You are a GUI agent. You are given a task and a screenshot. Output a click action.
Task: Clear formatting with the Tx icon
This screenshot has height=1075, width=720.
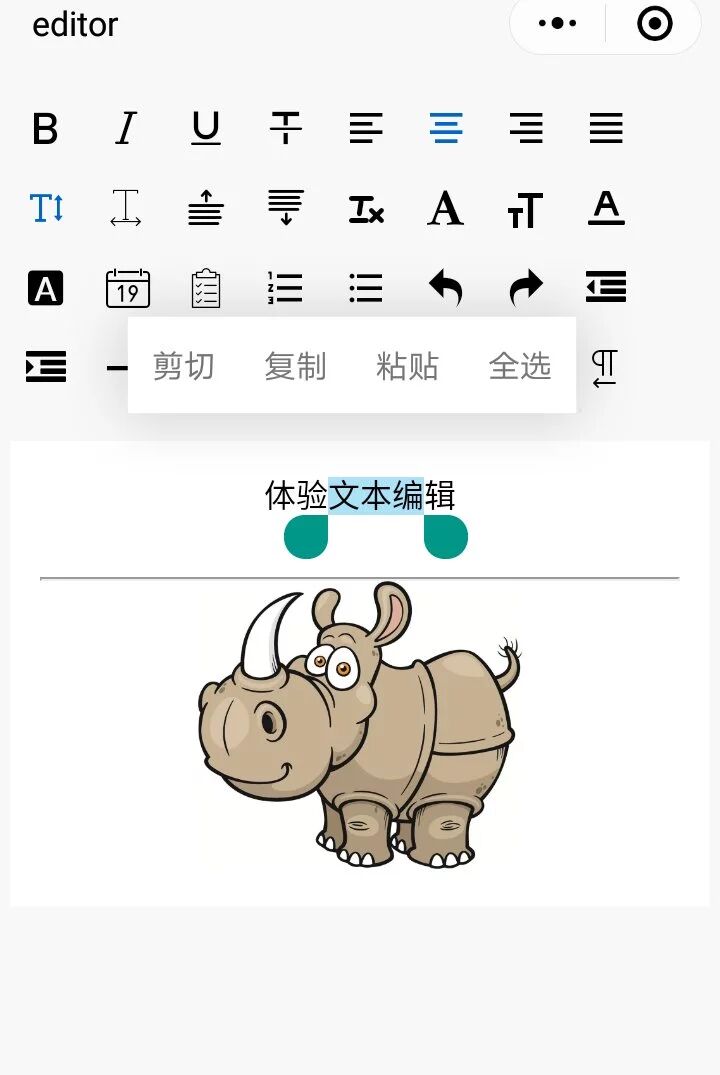tap(366, 208)
